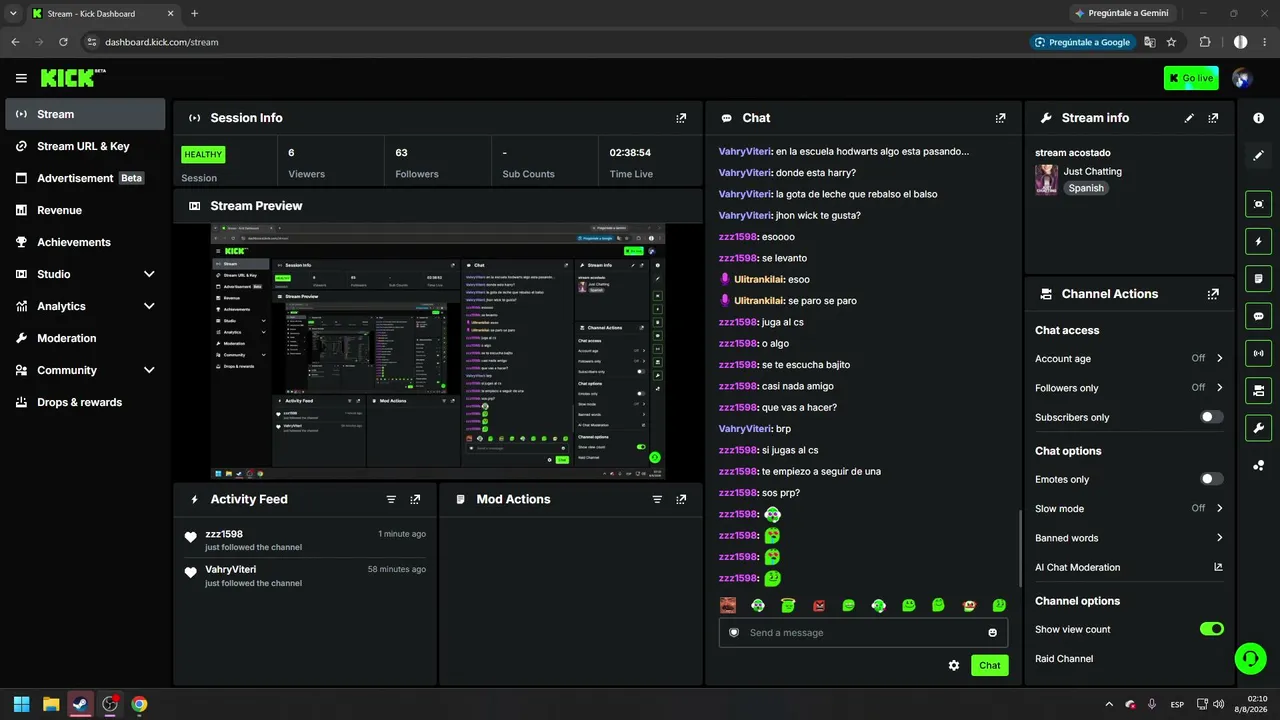Screen dimensions: 1280x720
Task: Filter the Activity Feed
Action: click(x=391, y=499)
